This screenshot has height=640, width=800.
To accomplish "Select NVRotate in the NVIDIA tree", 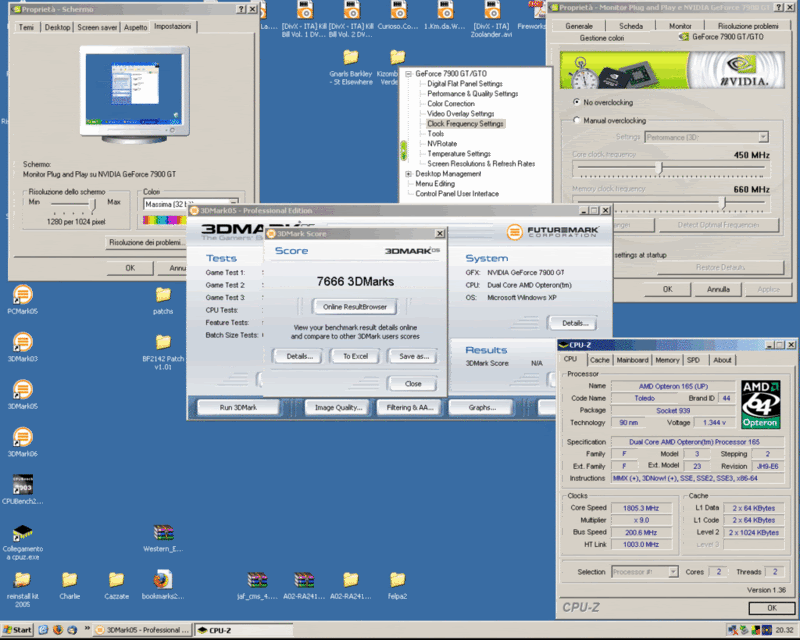I will (442, 143).
